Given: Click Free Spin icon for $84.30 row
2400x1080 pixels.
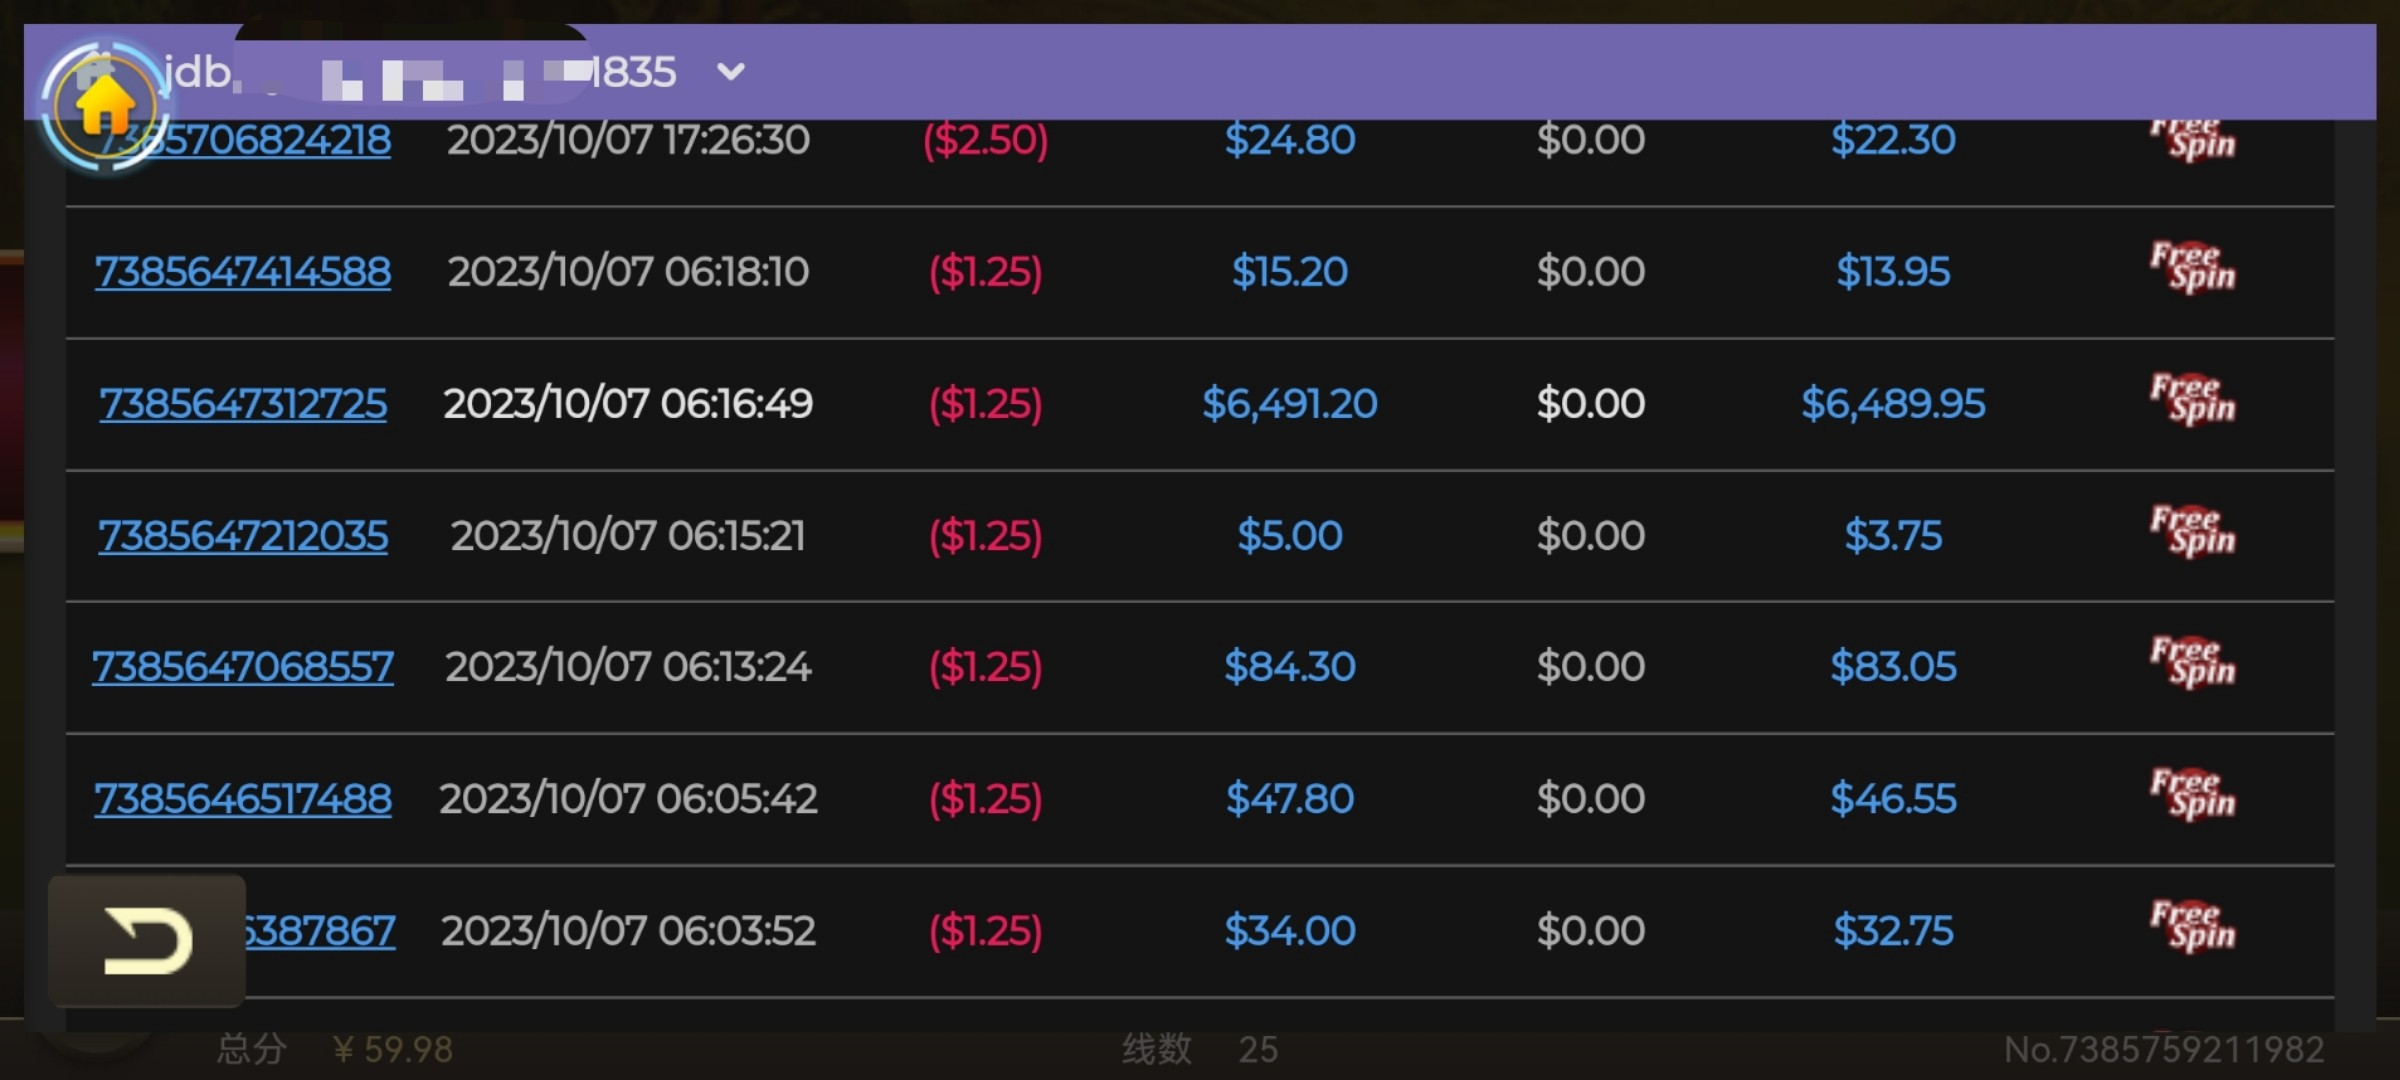Looking at the screenshot, I should coord(2192,663).
